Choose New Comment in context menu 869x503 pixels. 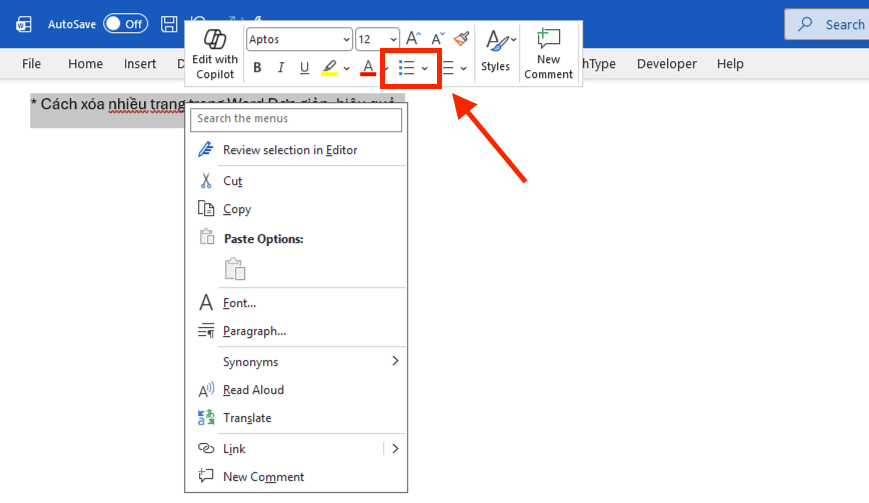click(x=296, y=477)
